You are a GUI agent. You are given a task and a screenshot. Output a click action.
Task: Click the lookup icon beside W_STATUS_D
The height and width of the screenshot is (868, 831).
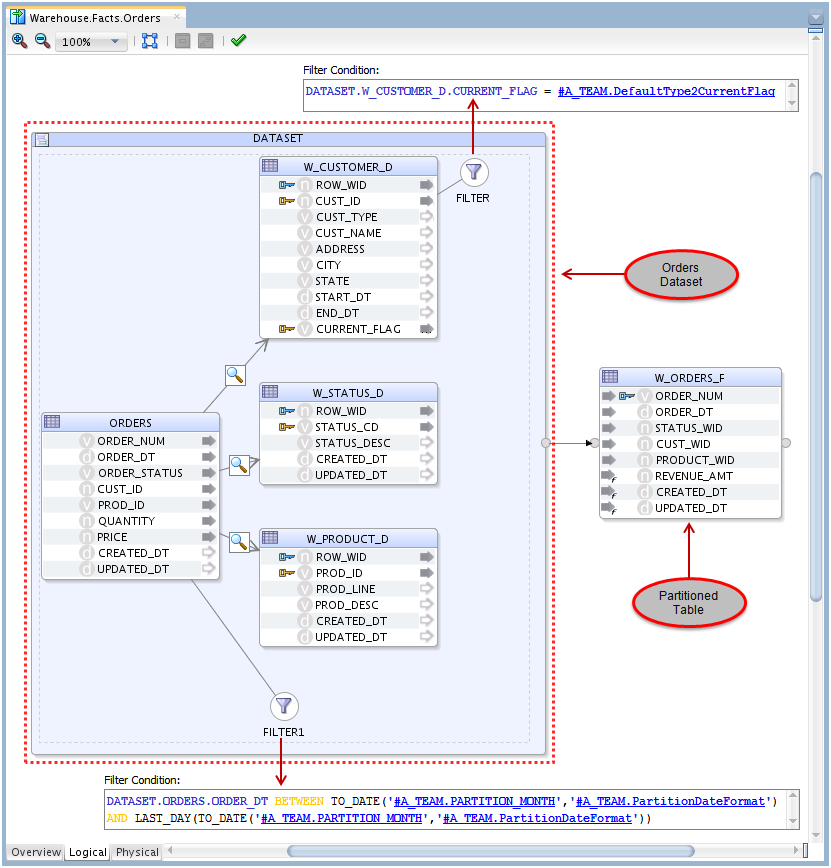[x=239, y=465]
